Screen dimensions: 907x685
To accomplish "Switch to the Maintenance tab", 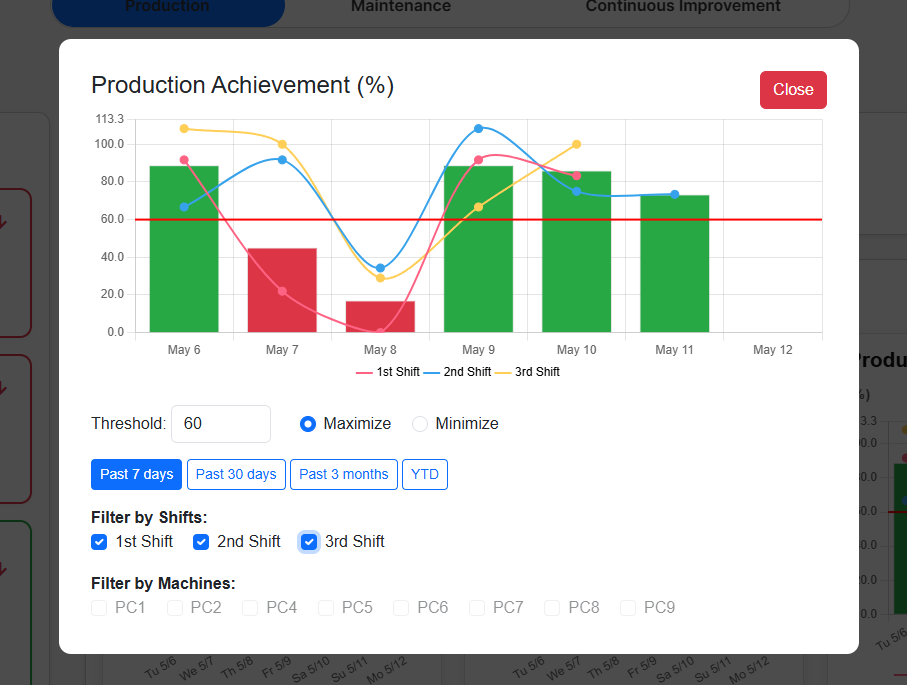I will (401, 7).
